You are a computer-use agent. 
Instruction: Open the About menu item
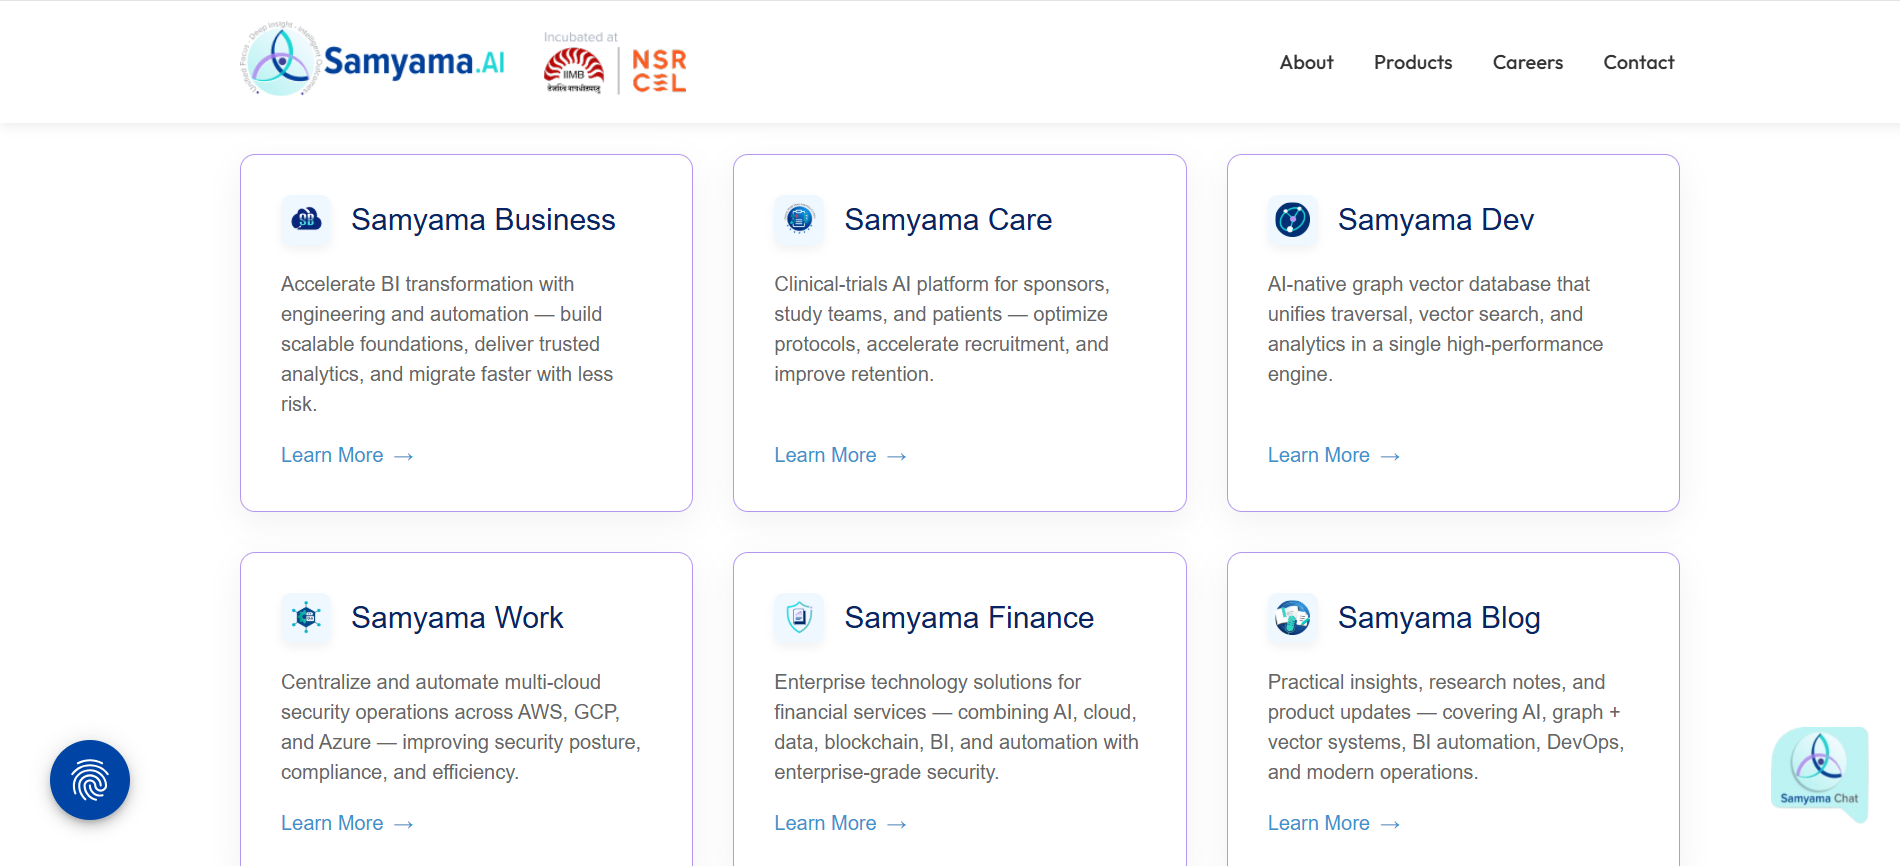click(x=1306, y=62)
